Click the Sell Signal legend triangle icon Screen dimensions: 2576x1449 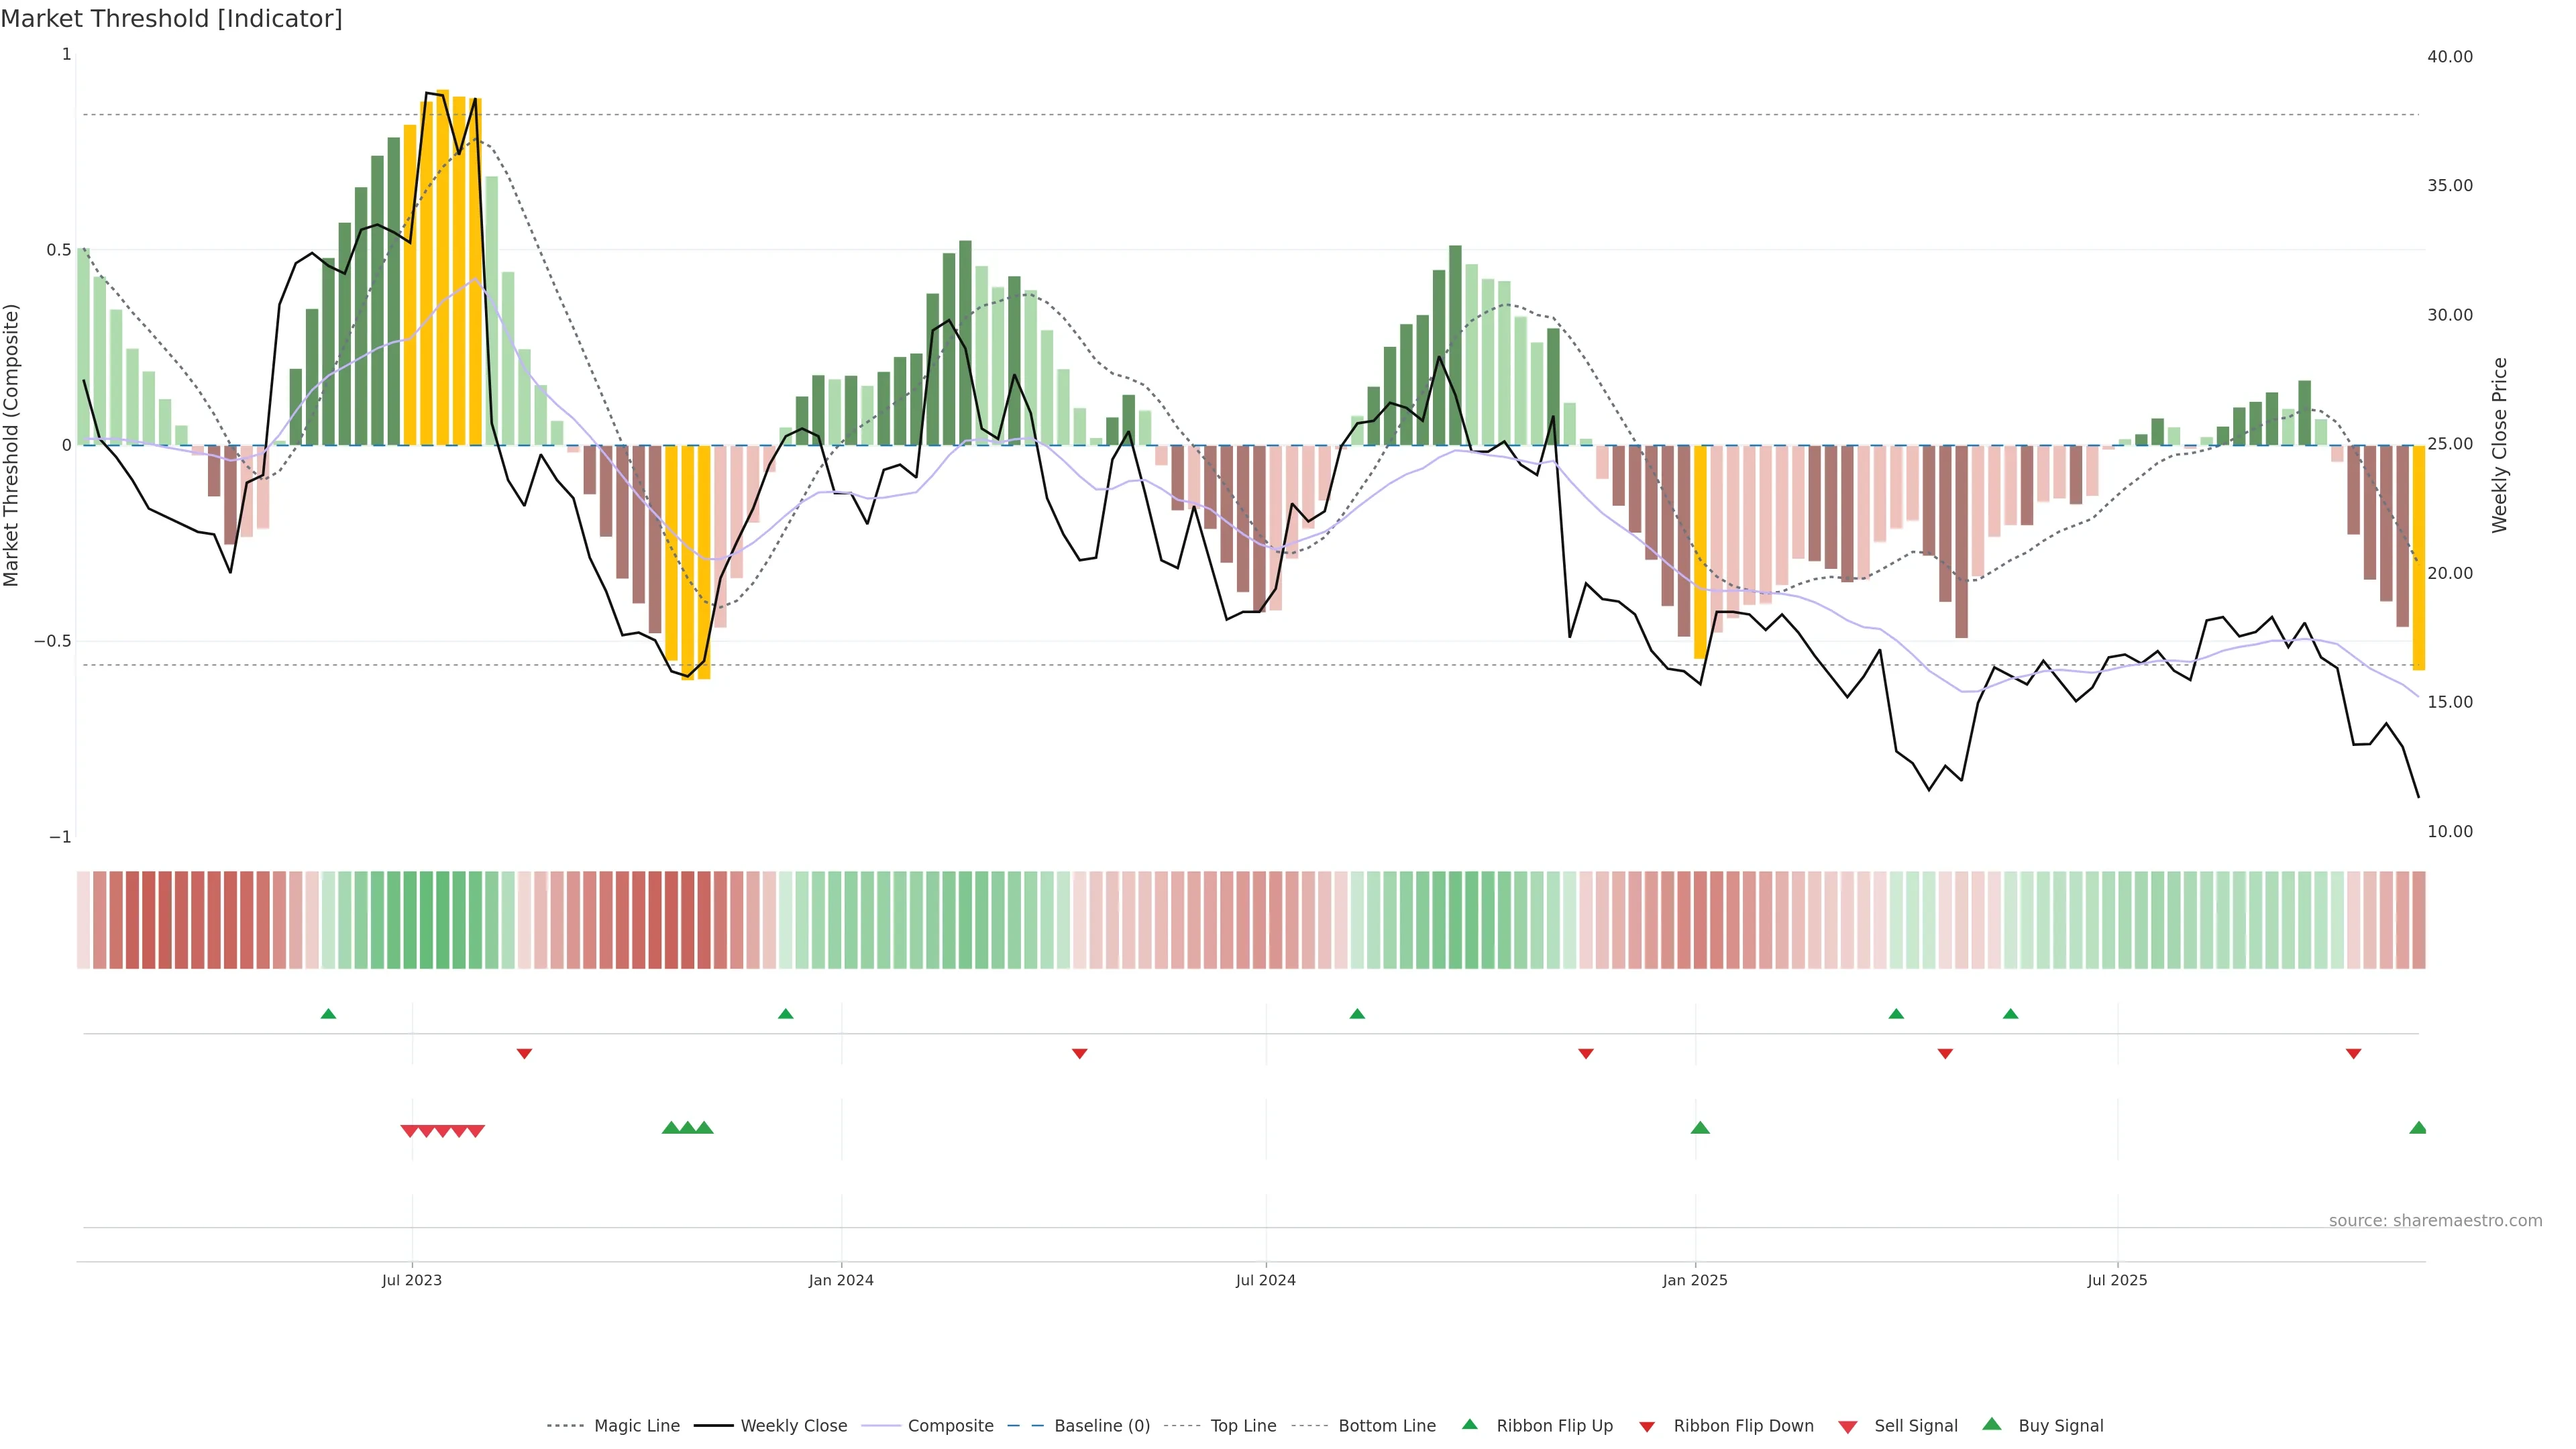click(1847, 1426)
